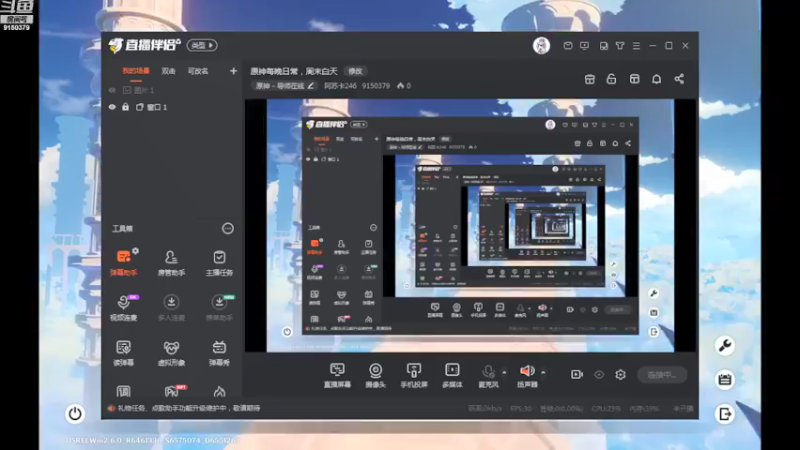Click CPU usage in status bar
The height and width of the screenshot is (450, 800).
click(606, 409)
